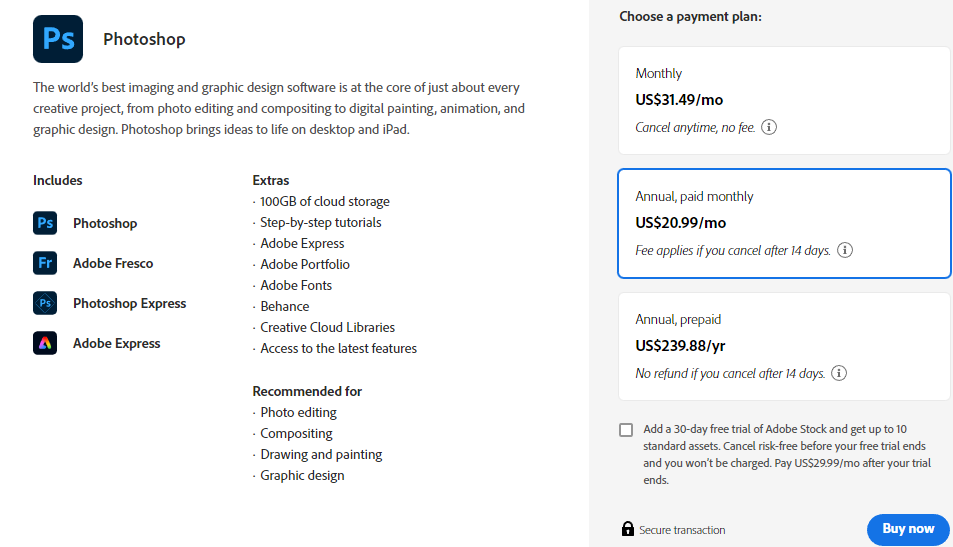Select the Annual, paid monthly plan
Viewport: 953px width, 547px height.
[784, 224]
